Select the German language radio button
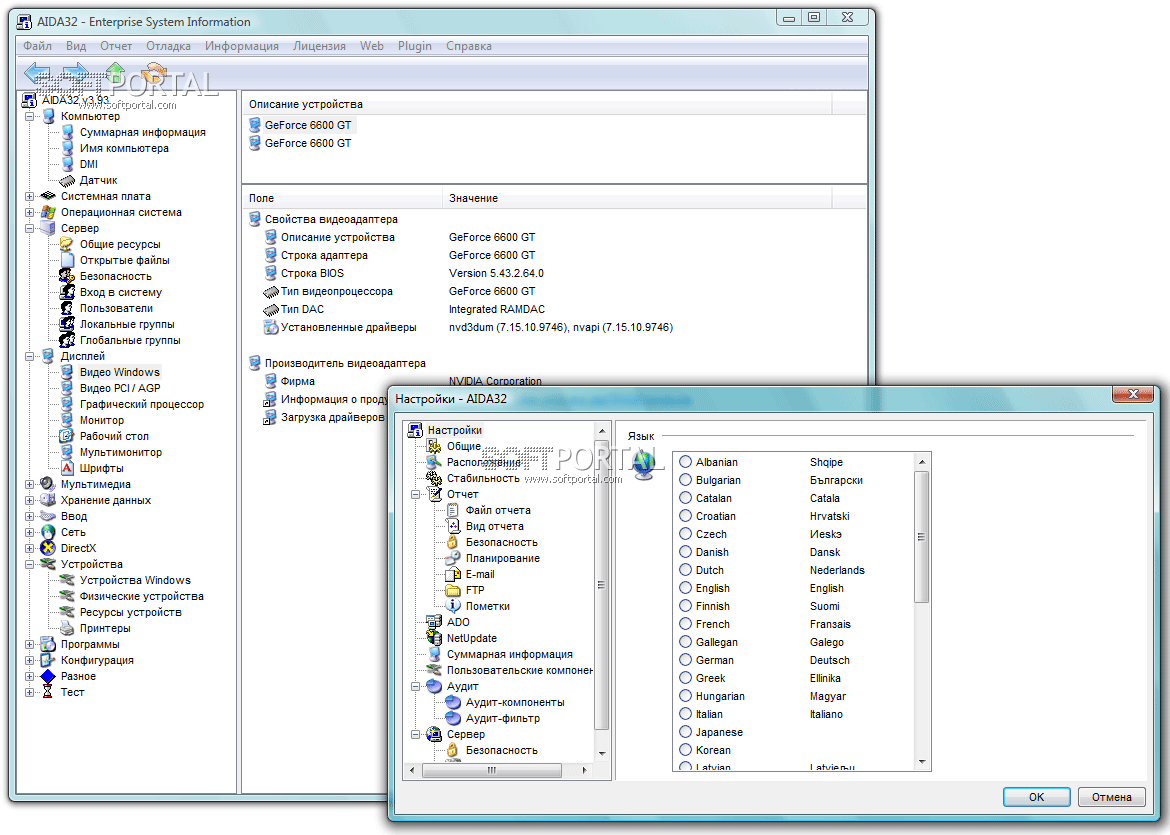The width and height of the screenshot is (1170, 835). [x=686, y=660]
